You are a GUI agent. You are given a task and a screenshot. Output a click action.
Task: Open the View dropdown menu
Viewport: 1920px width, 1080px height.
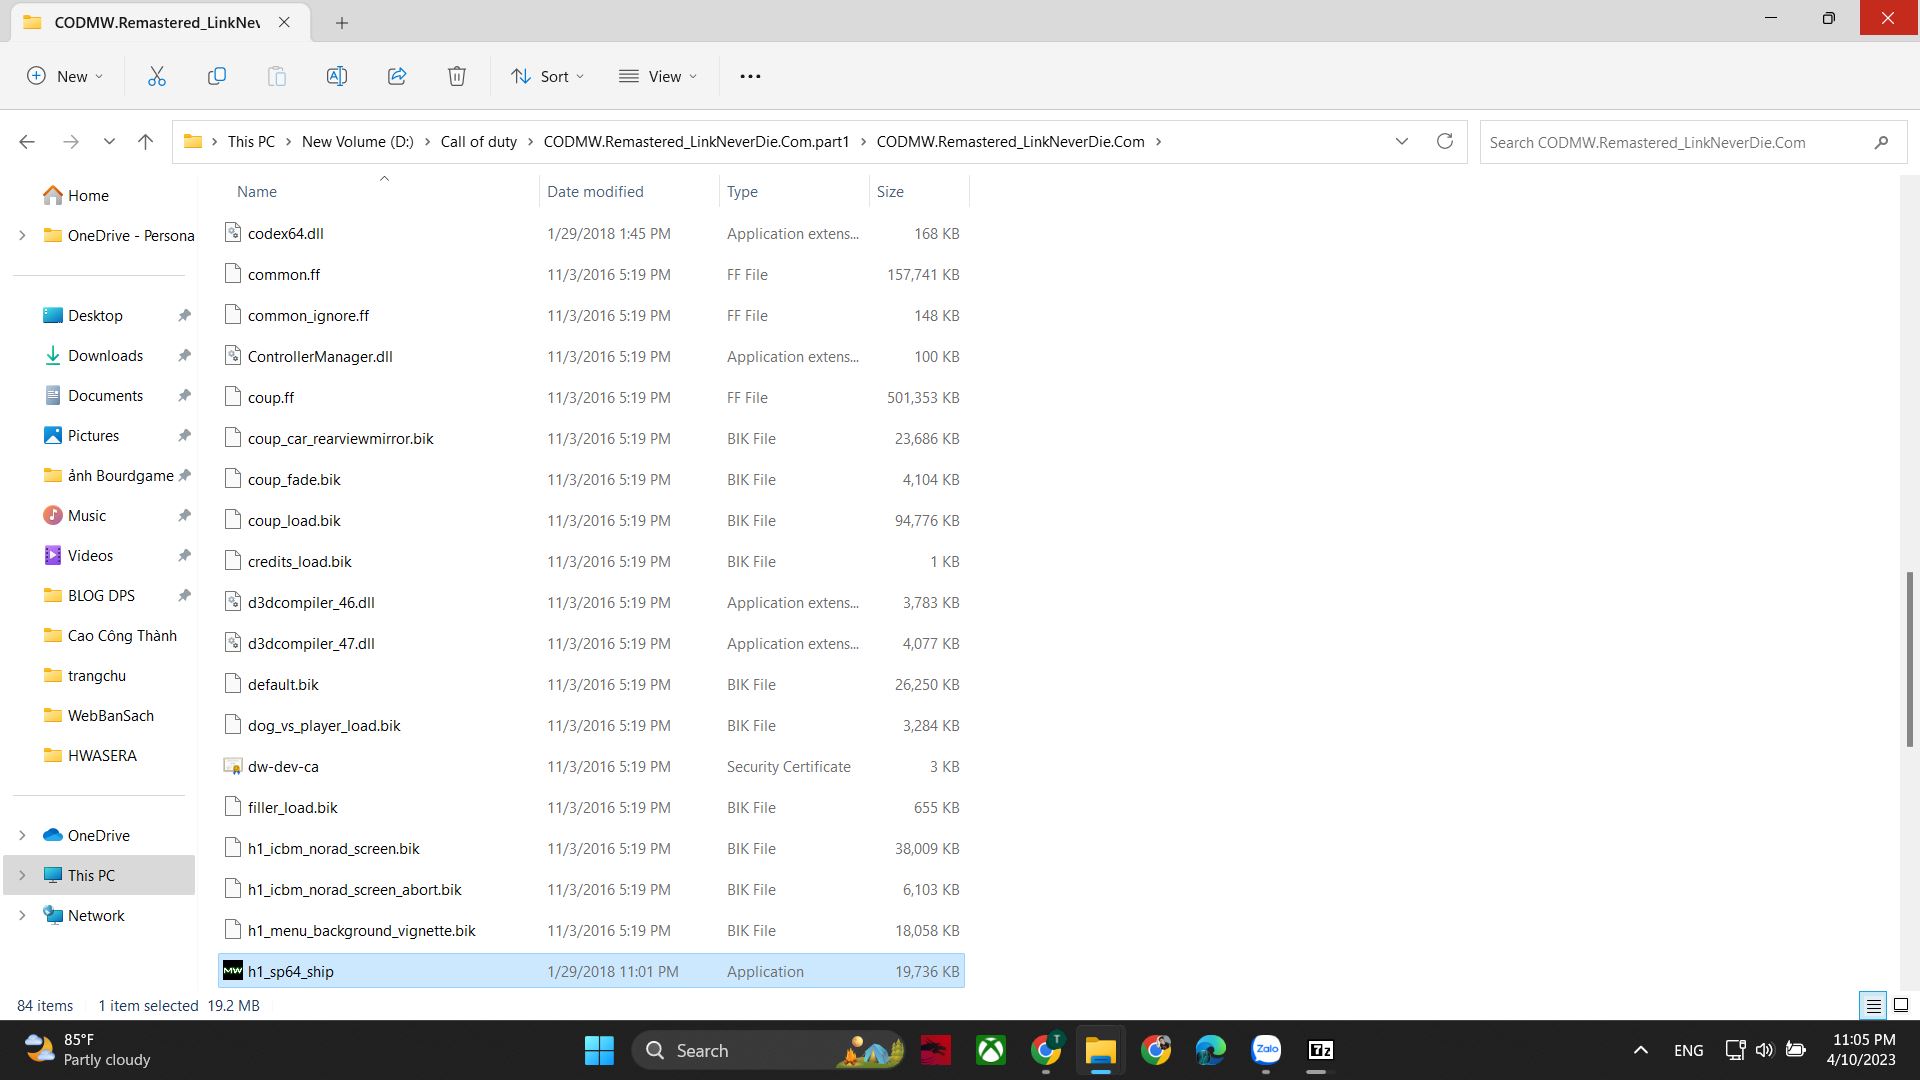657,76
